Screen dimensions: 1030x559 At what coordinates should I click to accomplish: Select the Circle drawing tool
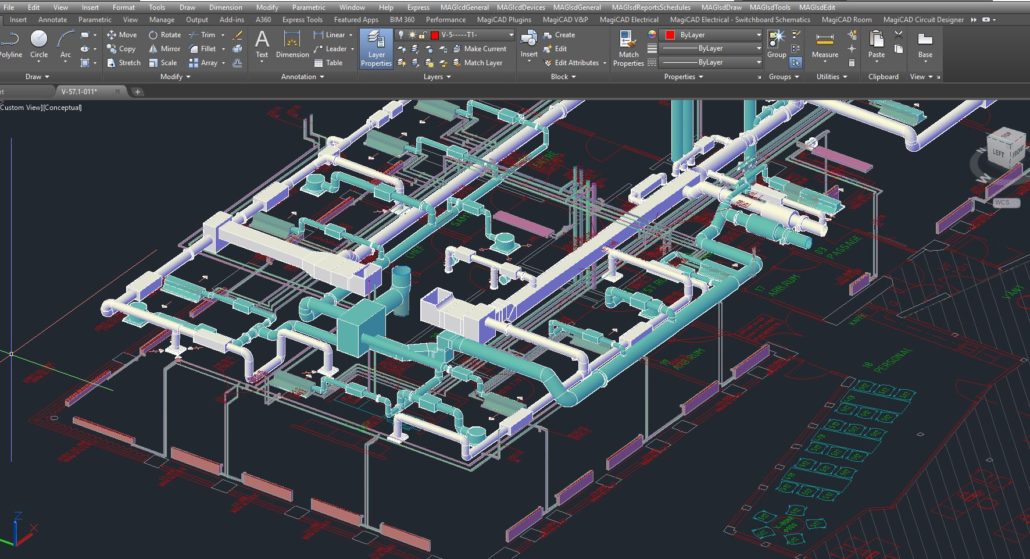(38, 42)
